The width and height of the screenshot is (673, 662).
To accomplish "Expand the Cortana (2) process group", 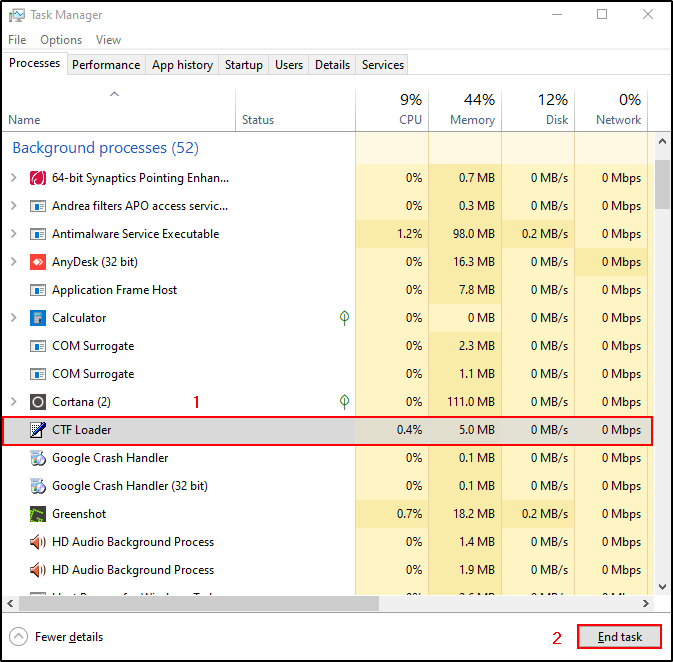I will tap(13, 402).
